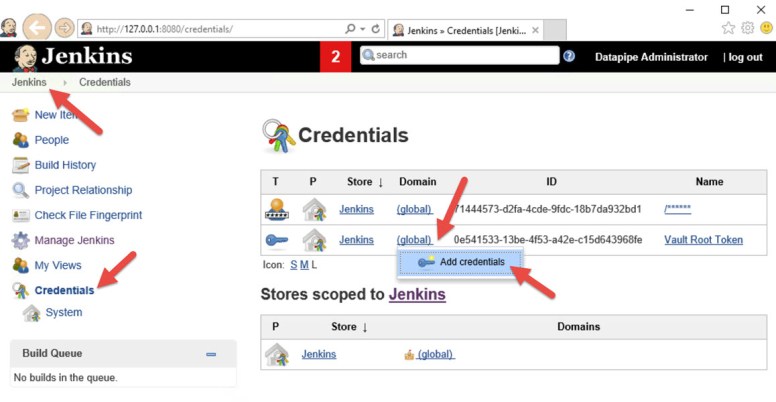Select Add credentials in popup menu
This screenshot has width=776, height=402.
pos(460,262)
